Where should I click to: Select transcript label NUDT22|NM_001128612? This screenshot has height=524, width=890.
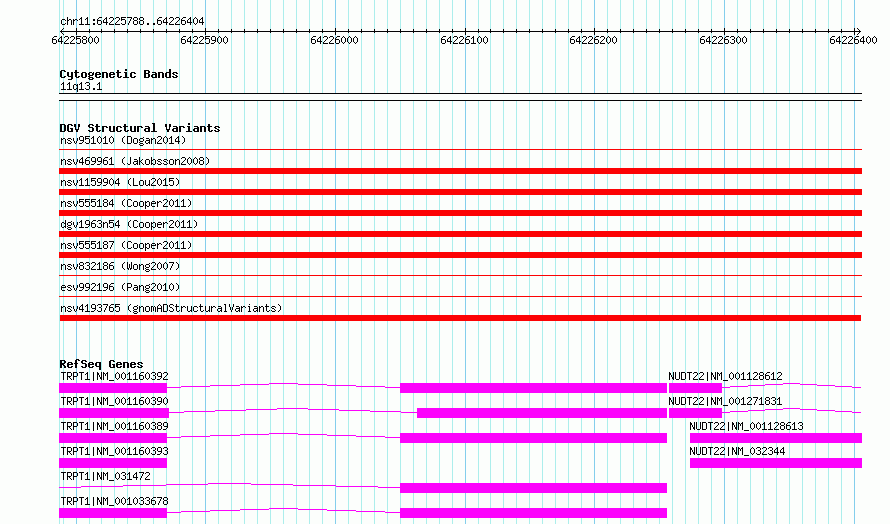pyautogui.click(x=725, y=376)
